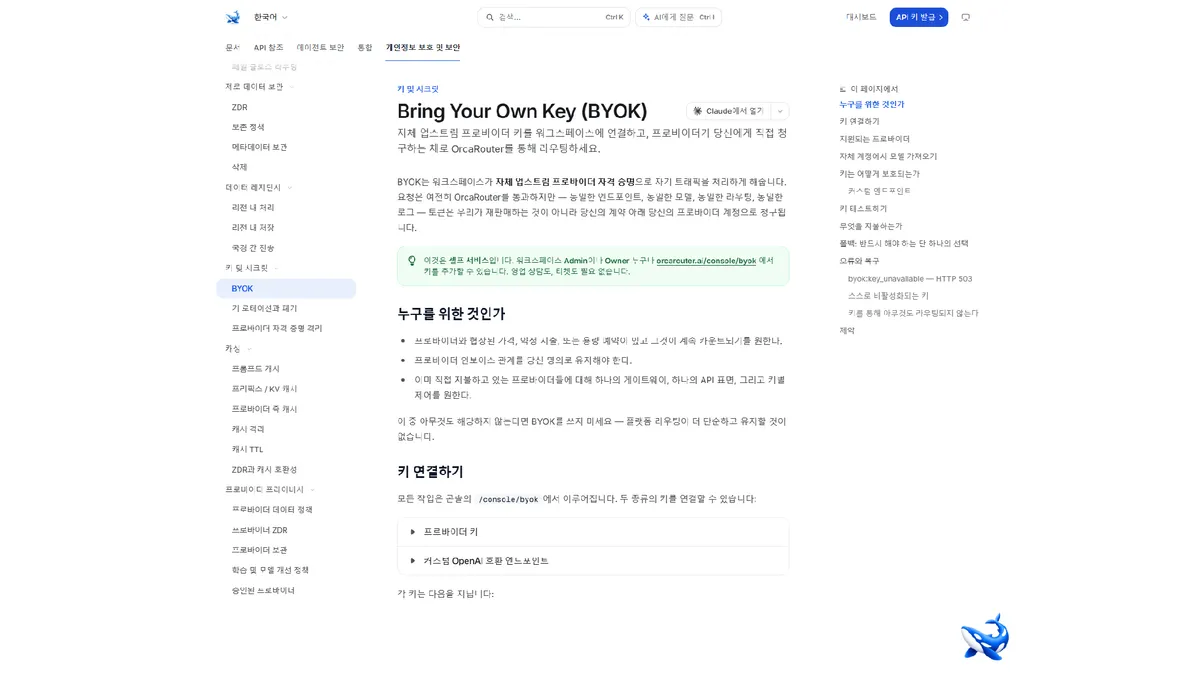Image resolution: width=1200 pixels, height=675 pixels.
Task: Collapse the 프로바이더 프라이버시 sidebar group
Action: point(270,489)
